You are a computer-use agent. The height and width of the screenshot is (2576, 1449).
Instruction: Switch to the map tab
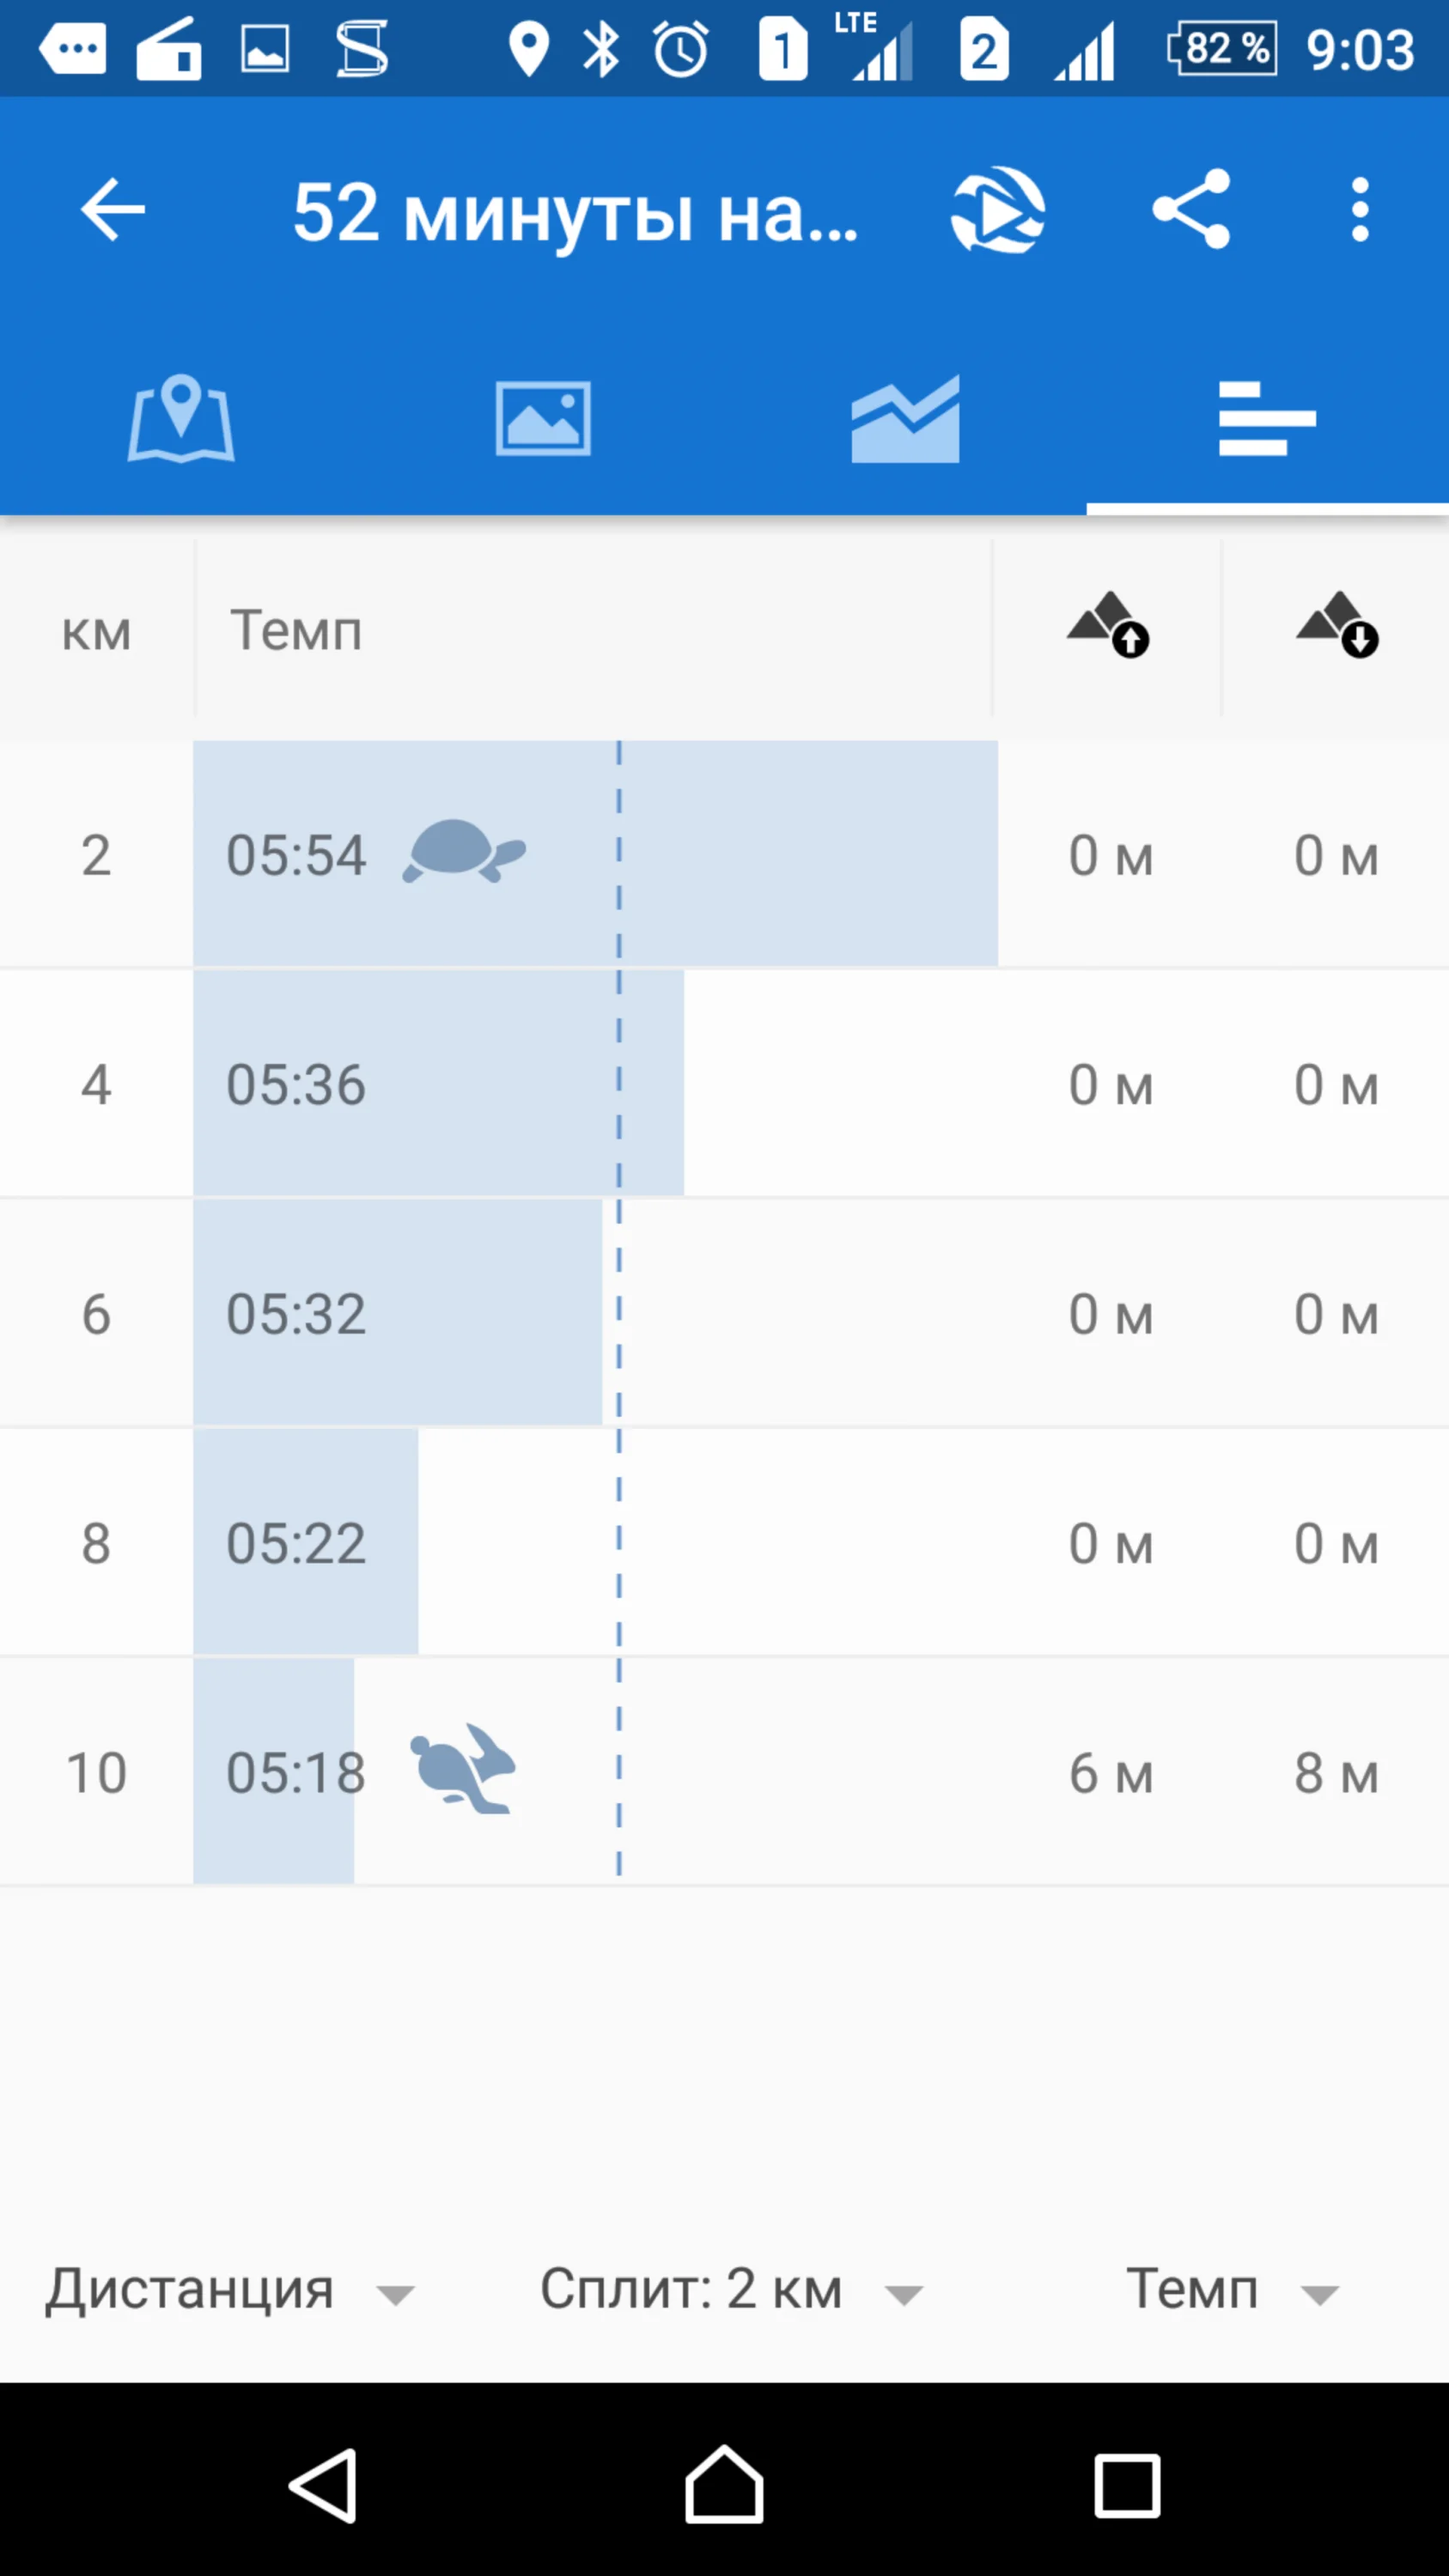pyautogui.click(x=181, y=419)
